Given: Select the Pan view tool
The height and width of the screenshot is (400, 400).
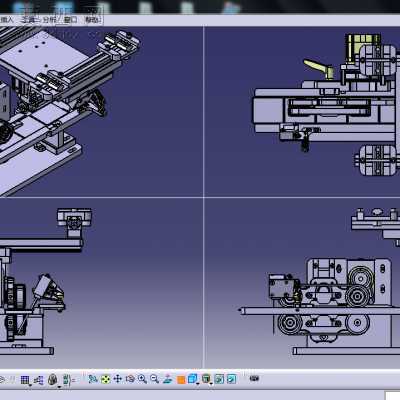Looking at the screenshot, I should (118, 379).
